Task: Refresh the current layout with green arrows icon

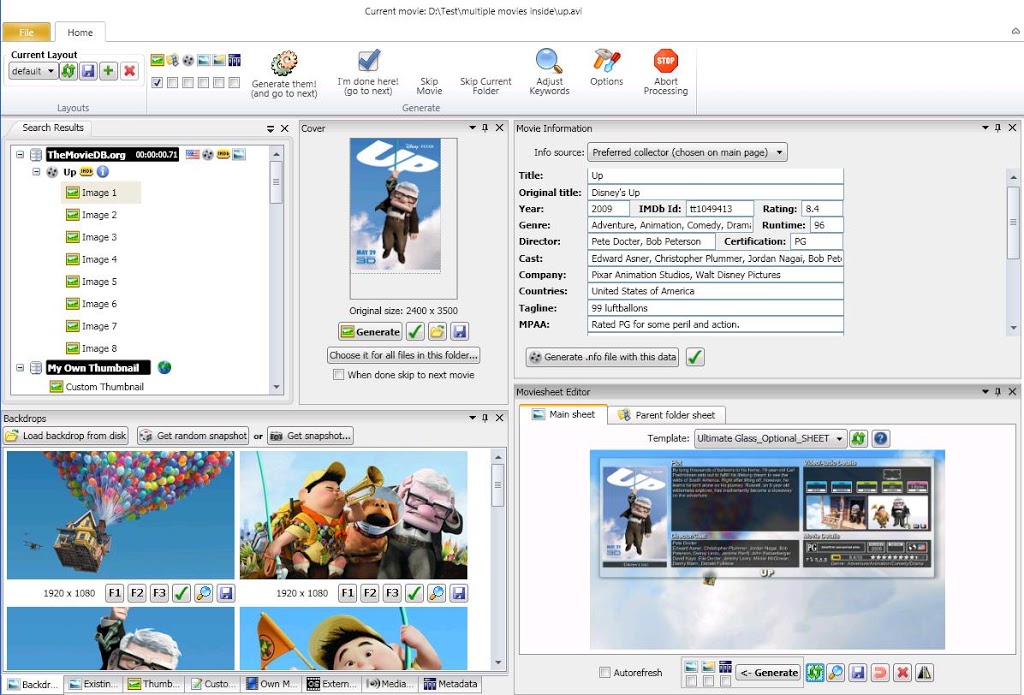Action: (x=69, y=71)
